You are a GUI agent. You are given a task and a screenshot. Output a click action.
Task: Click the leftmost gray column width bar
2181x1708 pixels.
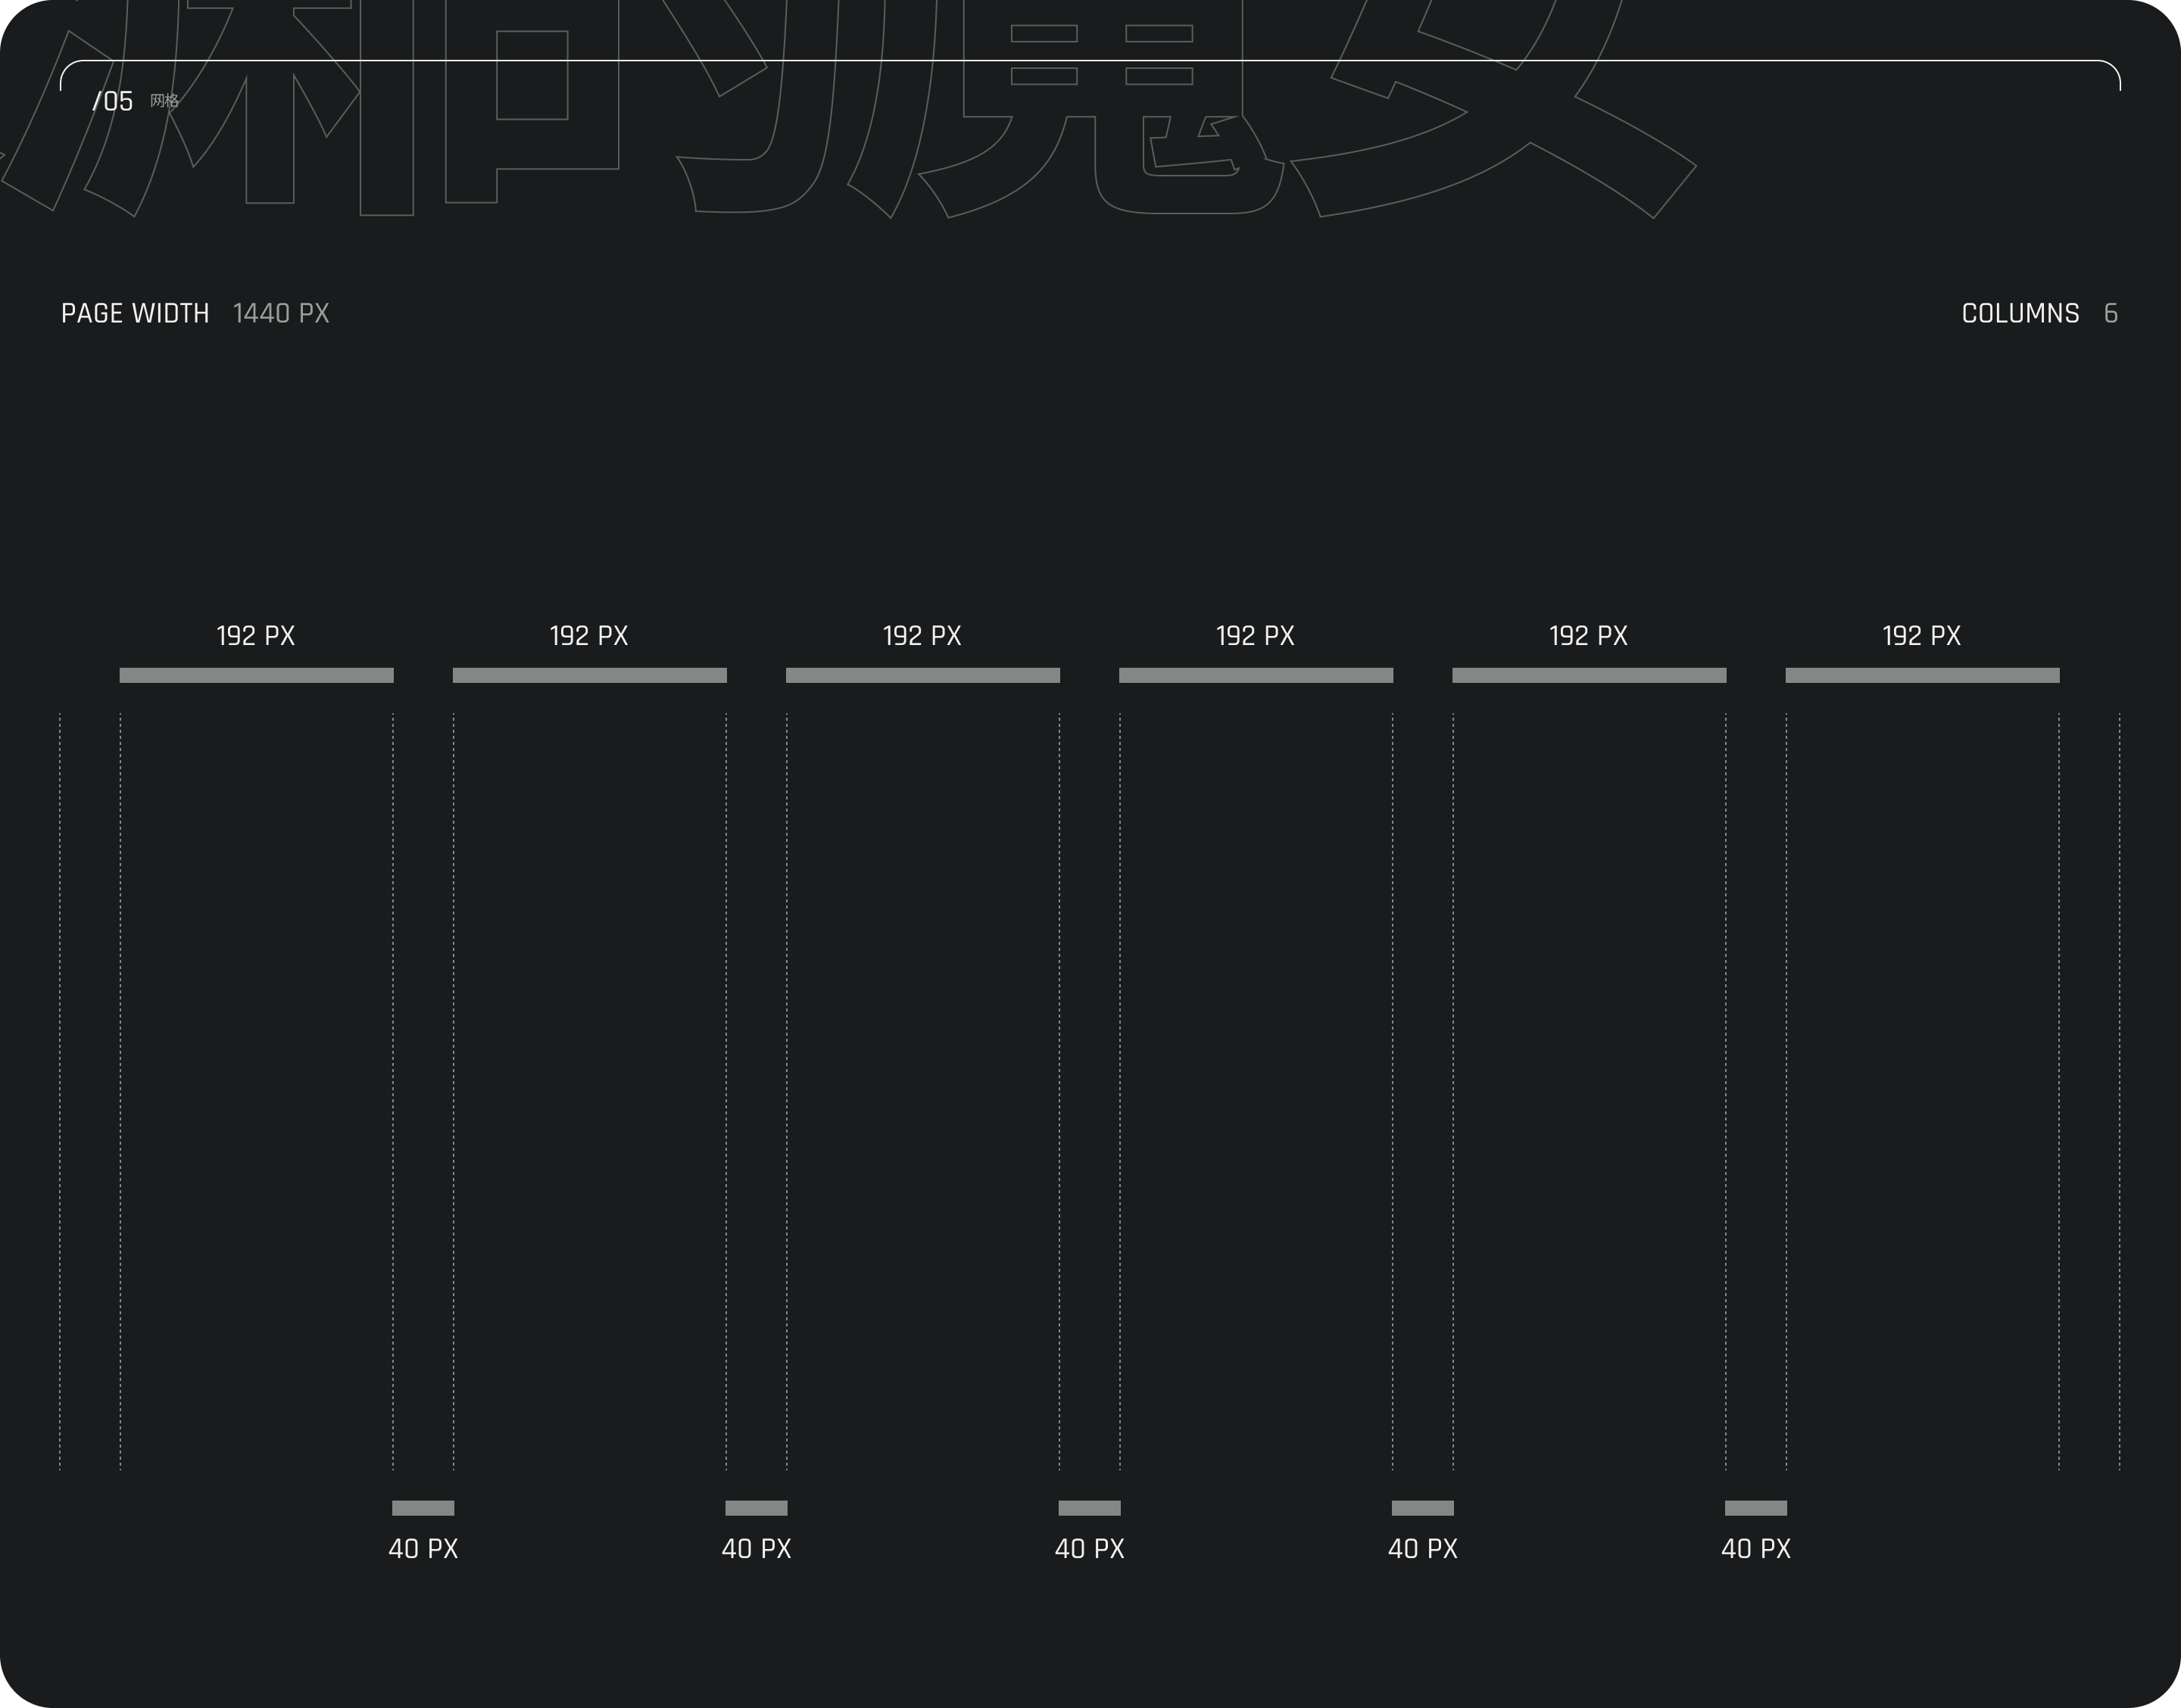tap(256, 675)
